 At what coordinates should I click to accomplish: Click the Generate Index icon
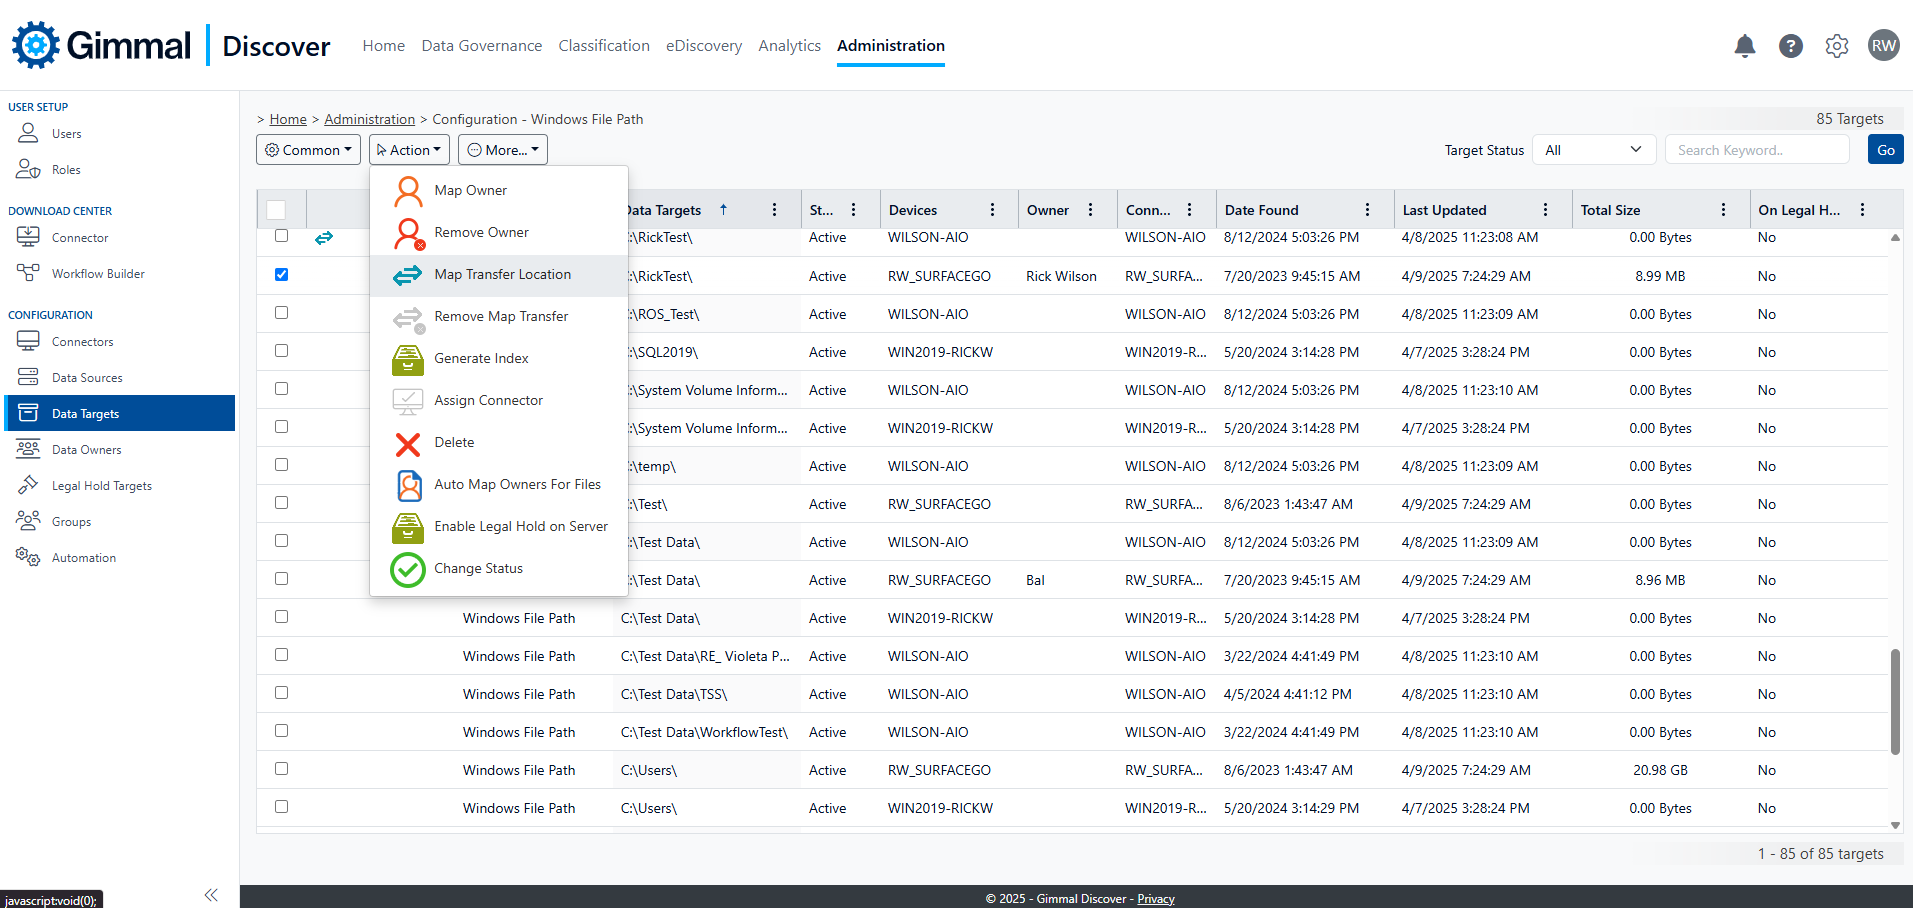[x=408, y=359]
